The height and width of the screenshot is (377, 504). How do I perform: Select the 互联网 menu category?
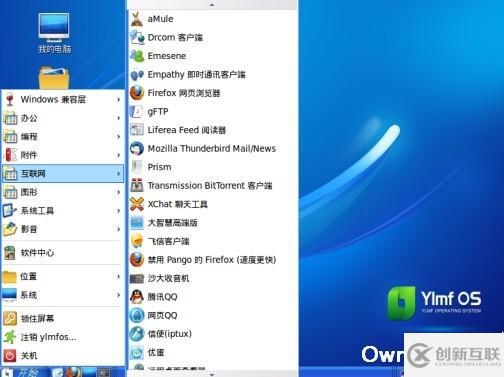click(x=63, y=173)
